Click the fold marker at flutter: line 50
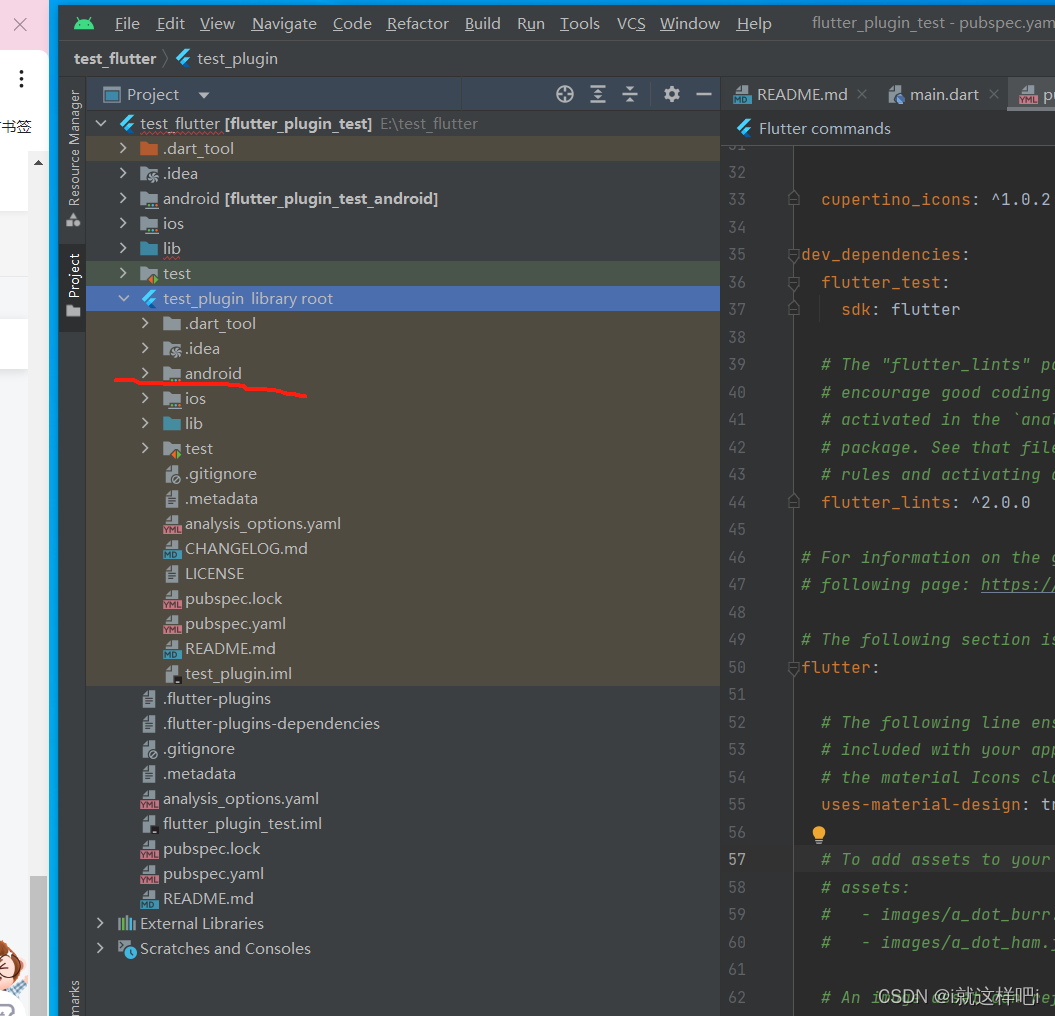1055x1016 pixels. coord(793,667)
